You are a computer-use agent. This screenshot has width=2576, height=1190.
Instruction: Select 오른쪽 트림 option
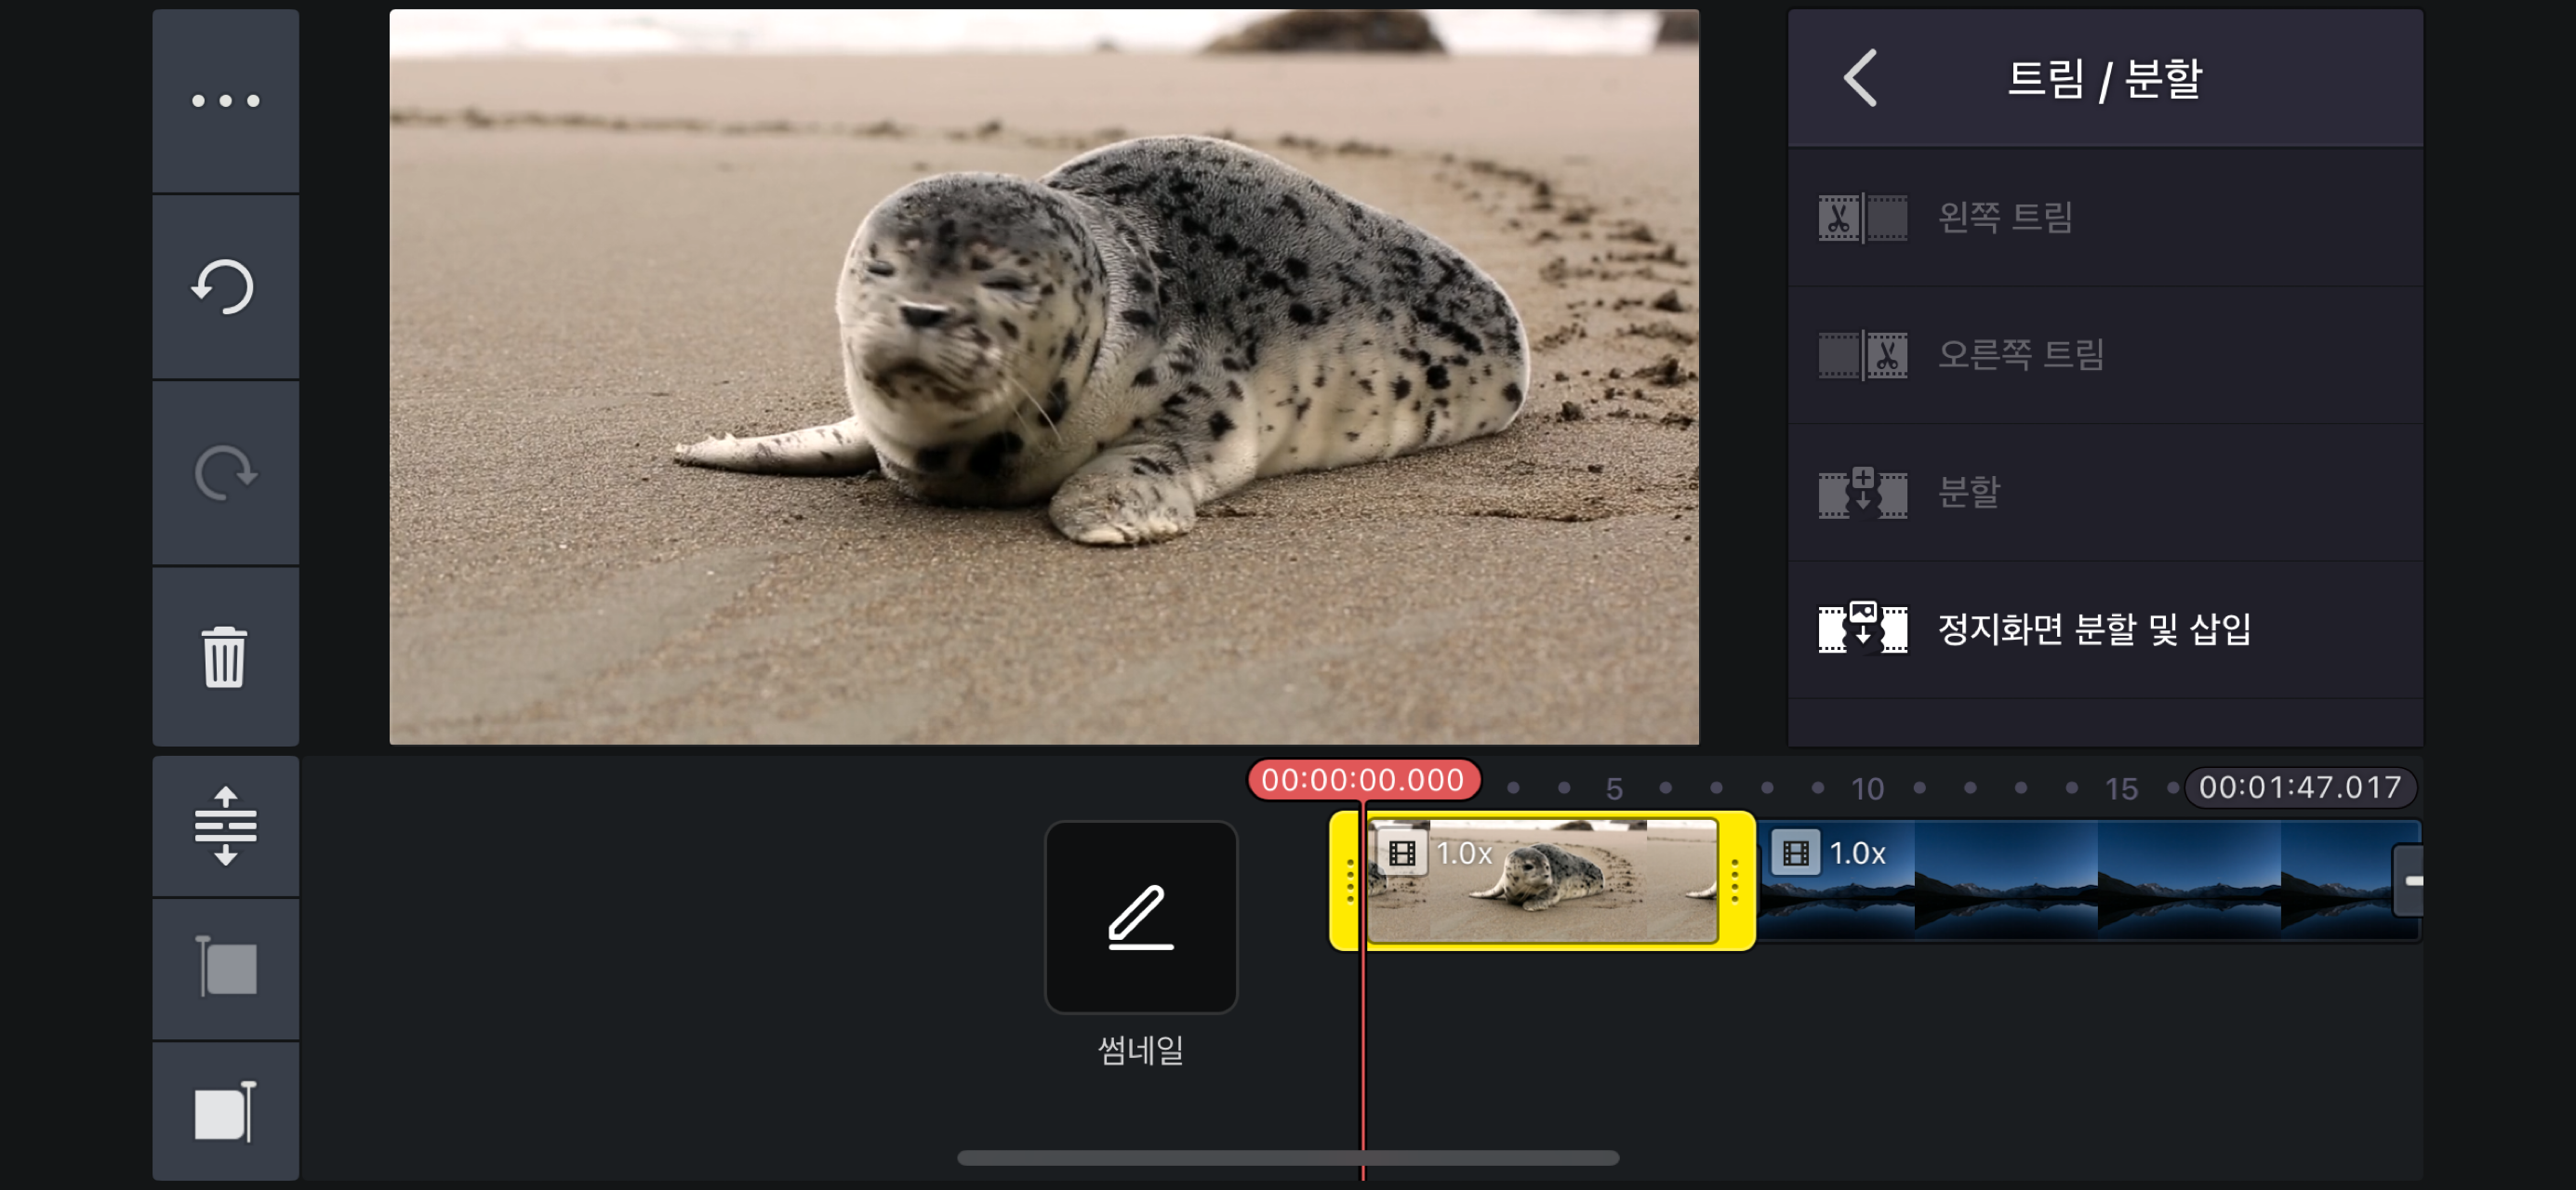coord(2105,354)
